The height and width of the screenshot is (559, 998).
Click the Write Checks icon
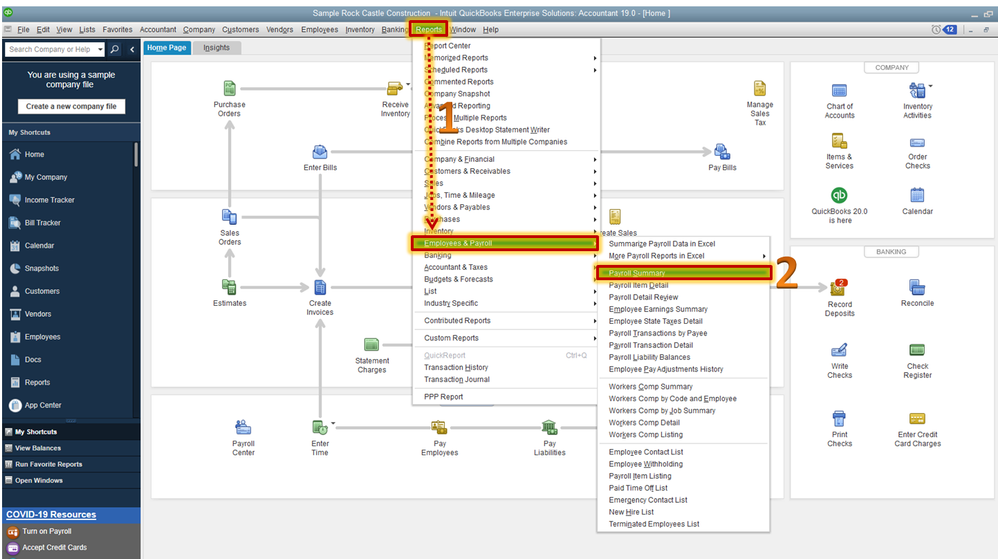[x=839, y=350]
